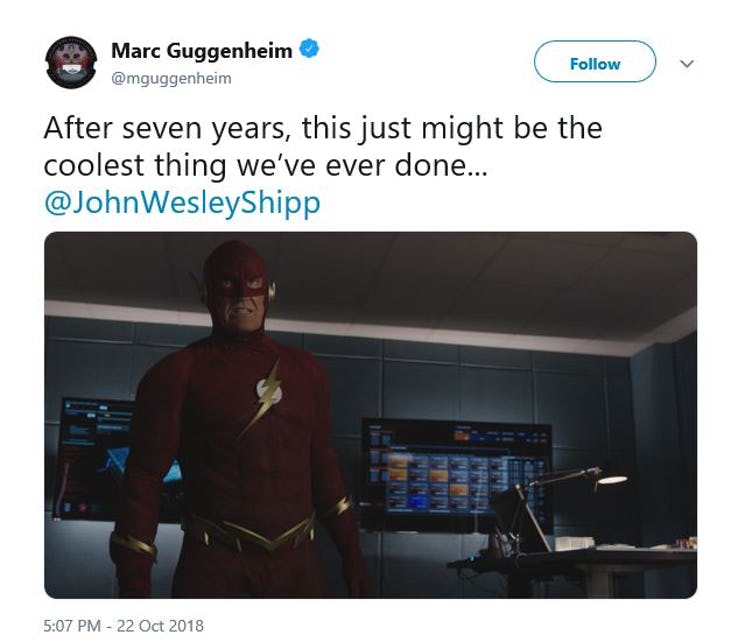The width and height of the screenshot is (738, 642).
Task: Click the gold belt in the photo
Action: [249, 532]
